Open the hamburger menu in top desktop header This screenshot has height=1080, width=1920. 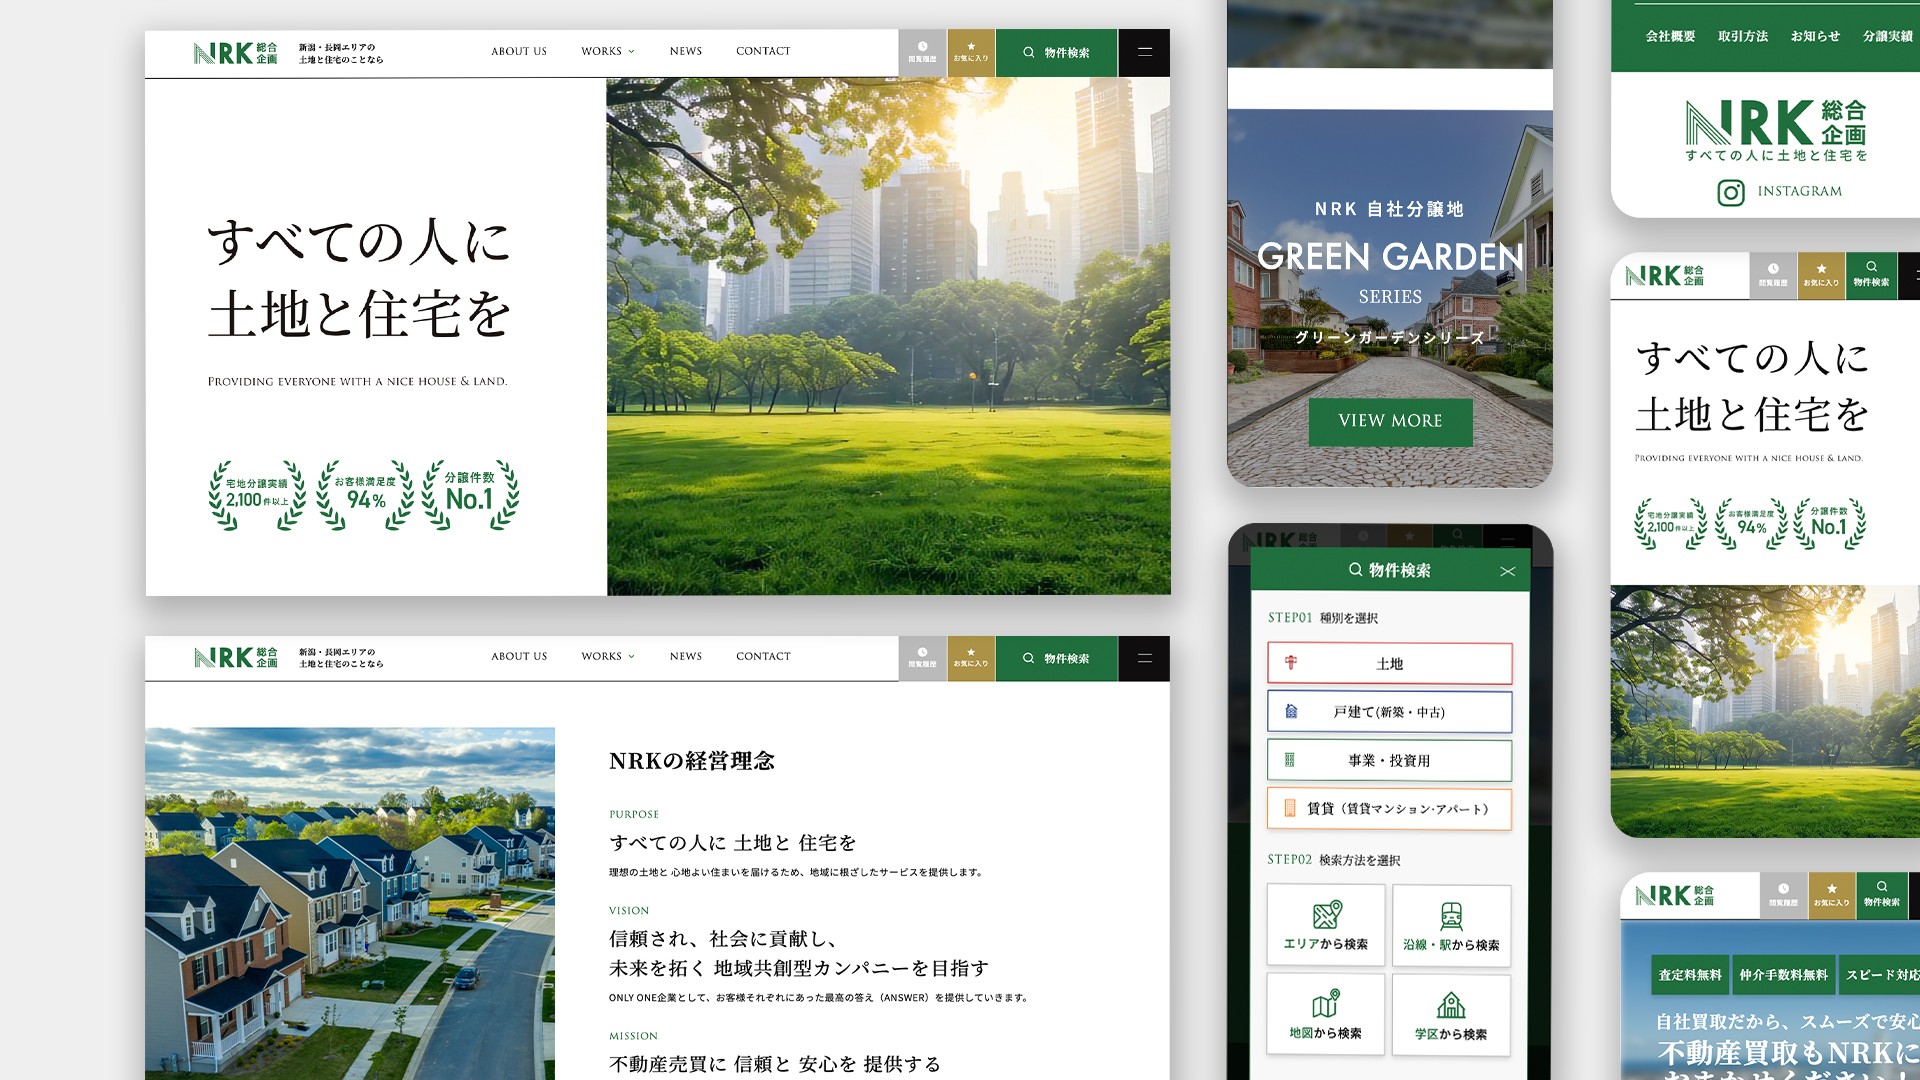(1144, 52)
